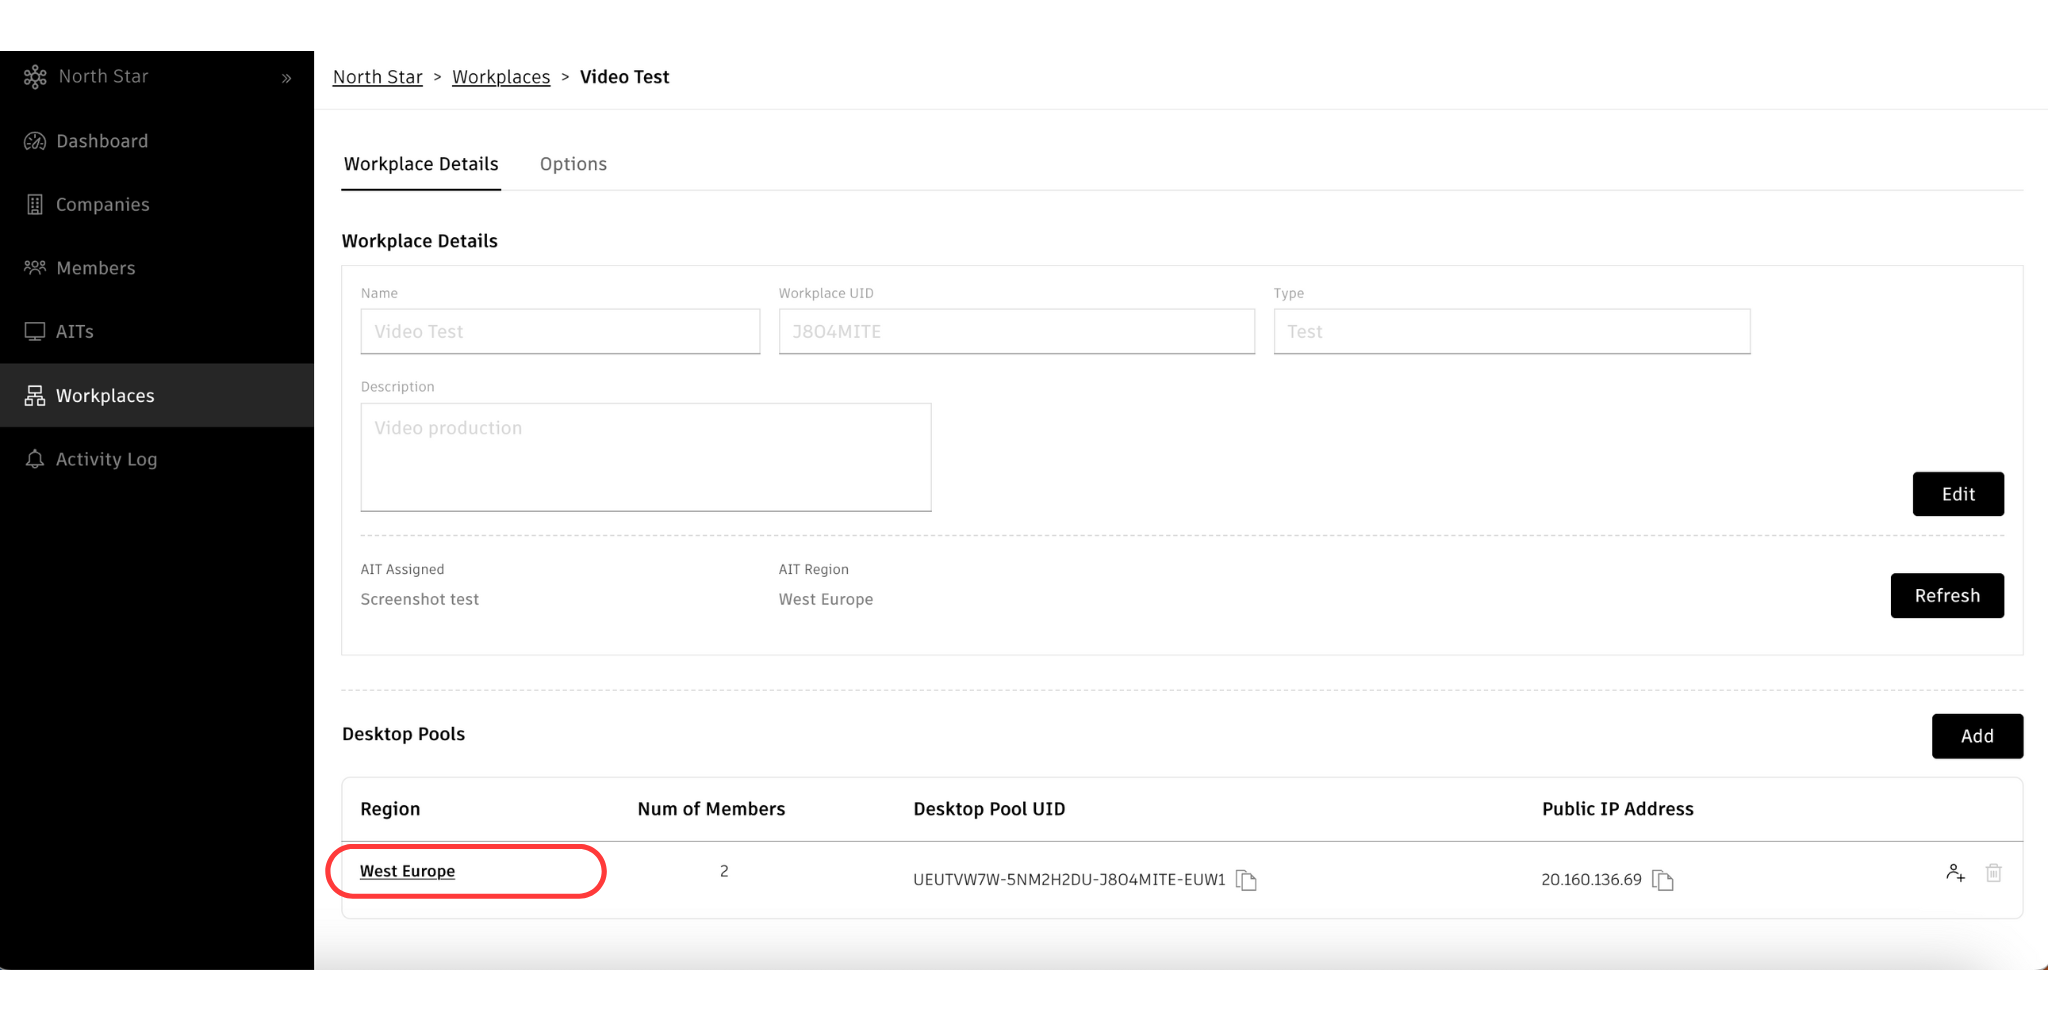Copy the public IP address
Image resolution: width=2048 pixels, height=1021 pixels.
pos(1663,880)
